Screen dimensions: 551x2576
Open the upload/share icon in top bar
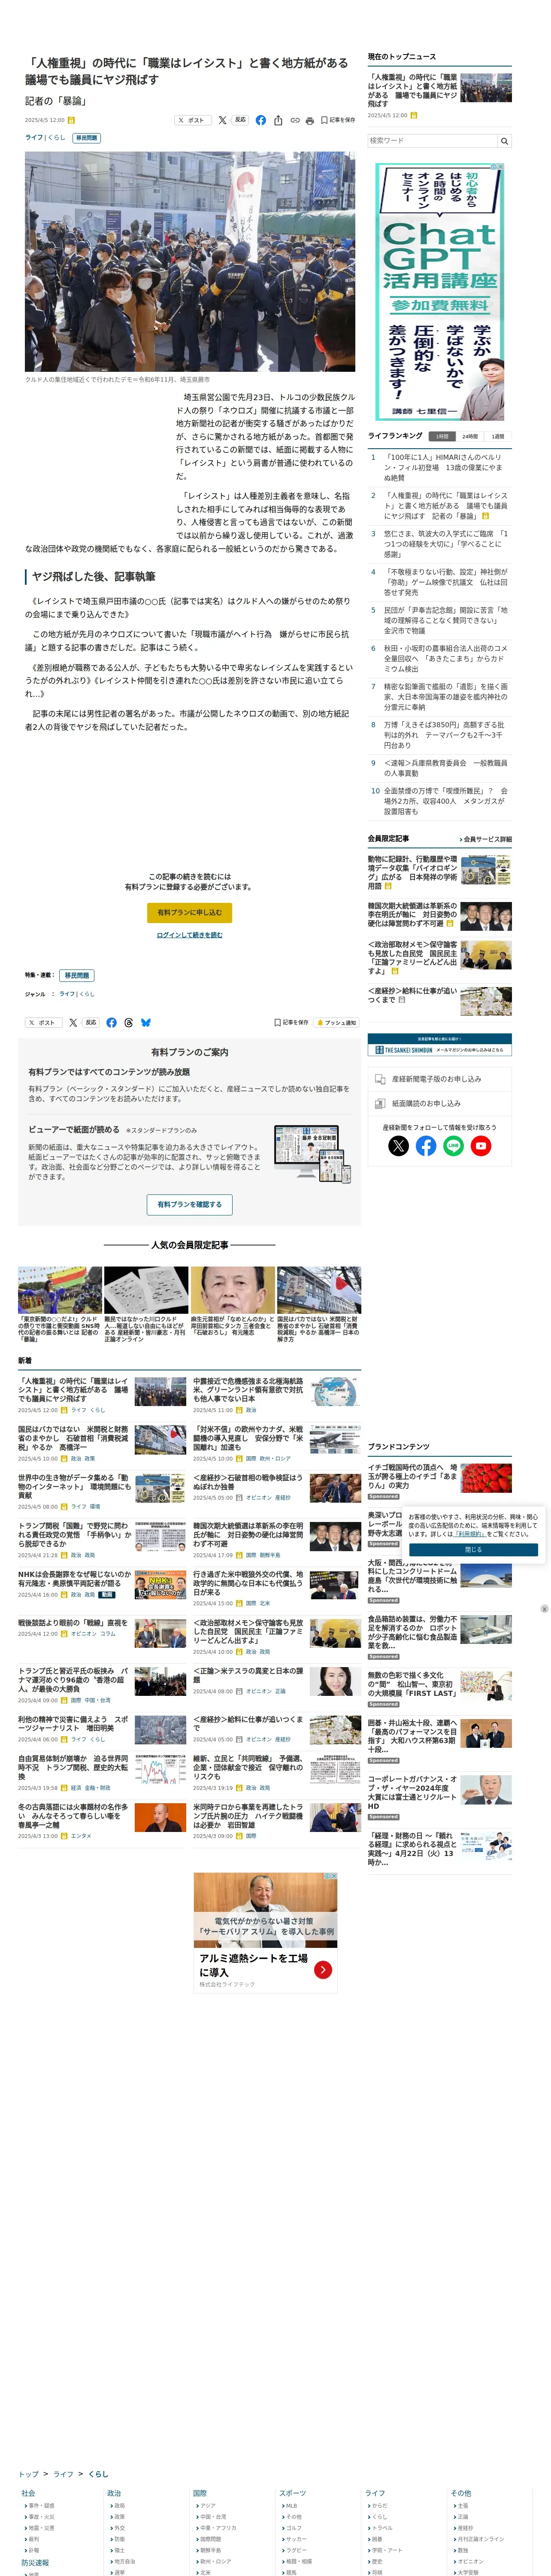[x=278, y=120]
